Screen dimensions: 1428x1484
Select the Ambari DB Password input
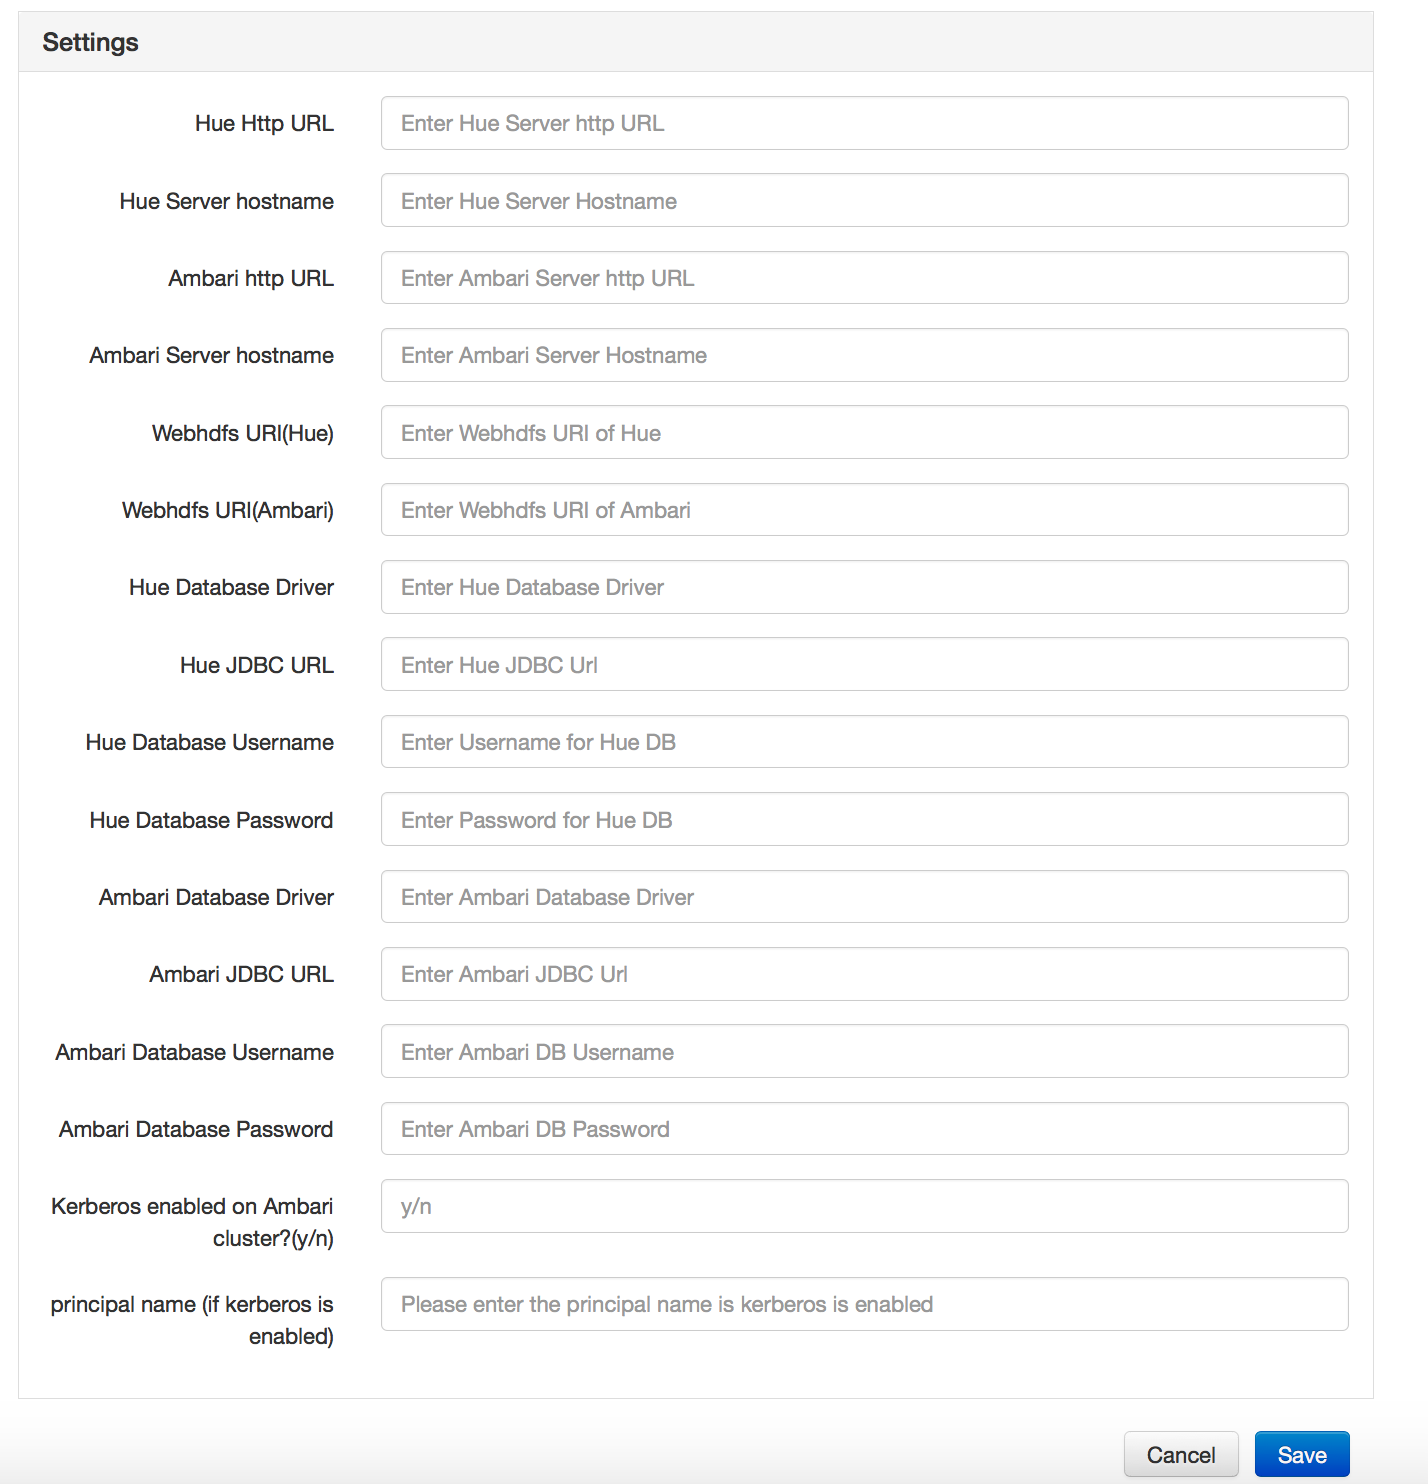coord(863,1128)
